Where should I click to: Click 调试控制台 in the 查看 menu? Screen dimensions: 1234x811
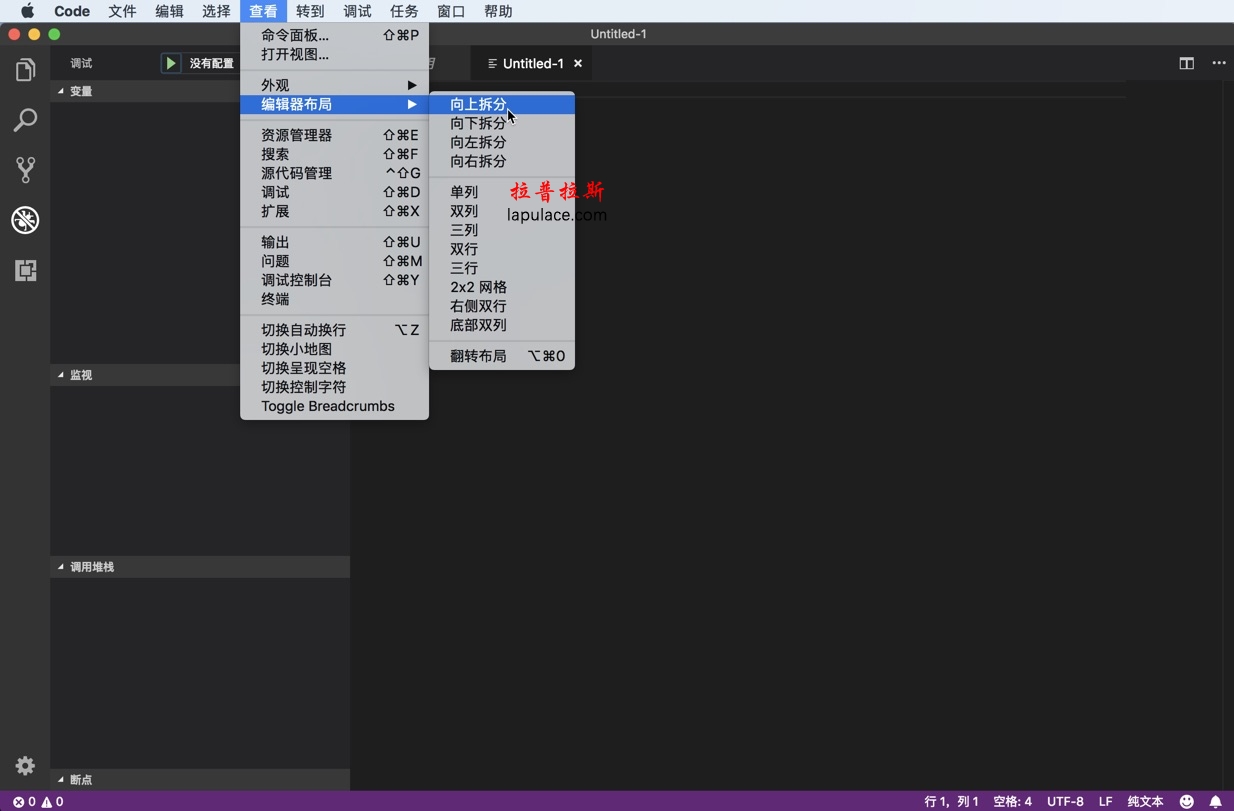pos(334,280)
